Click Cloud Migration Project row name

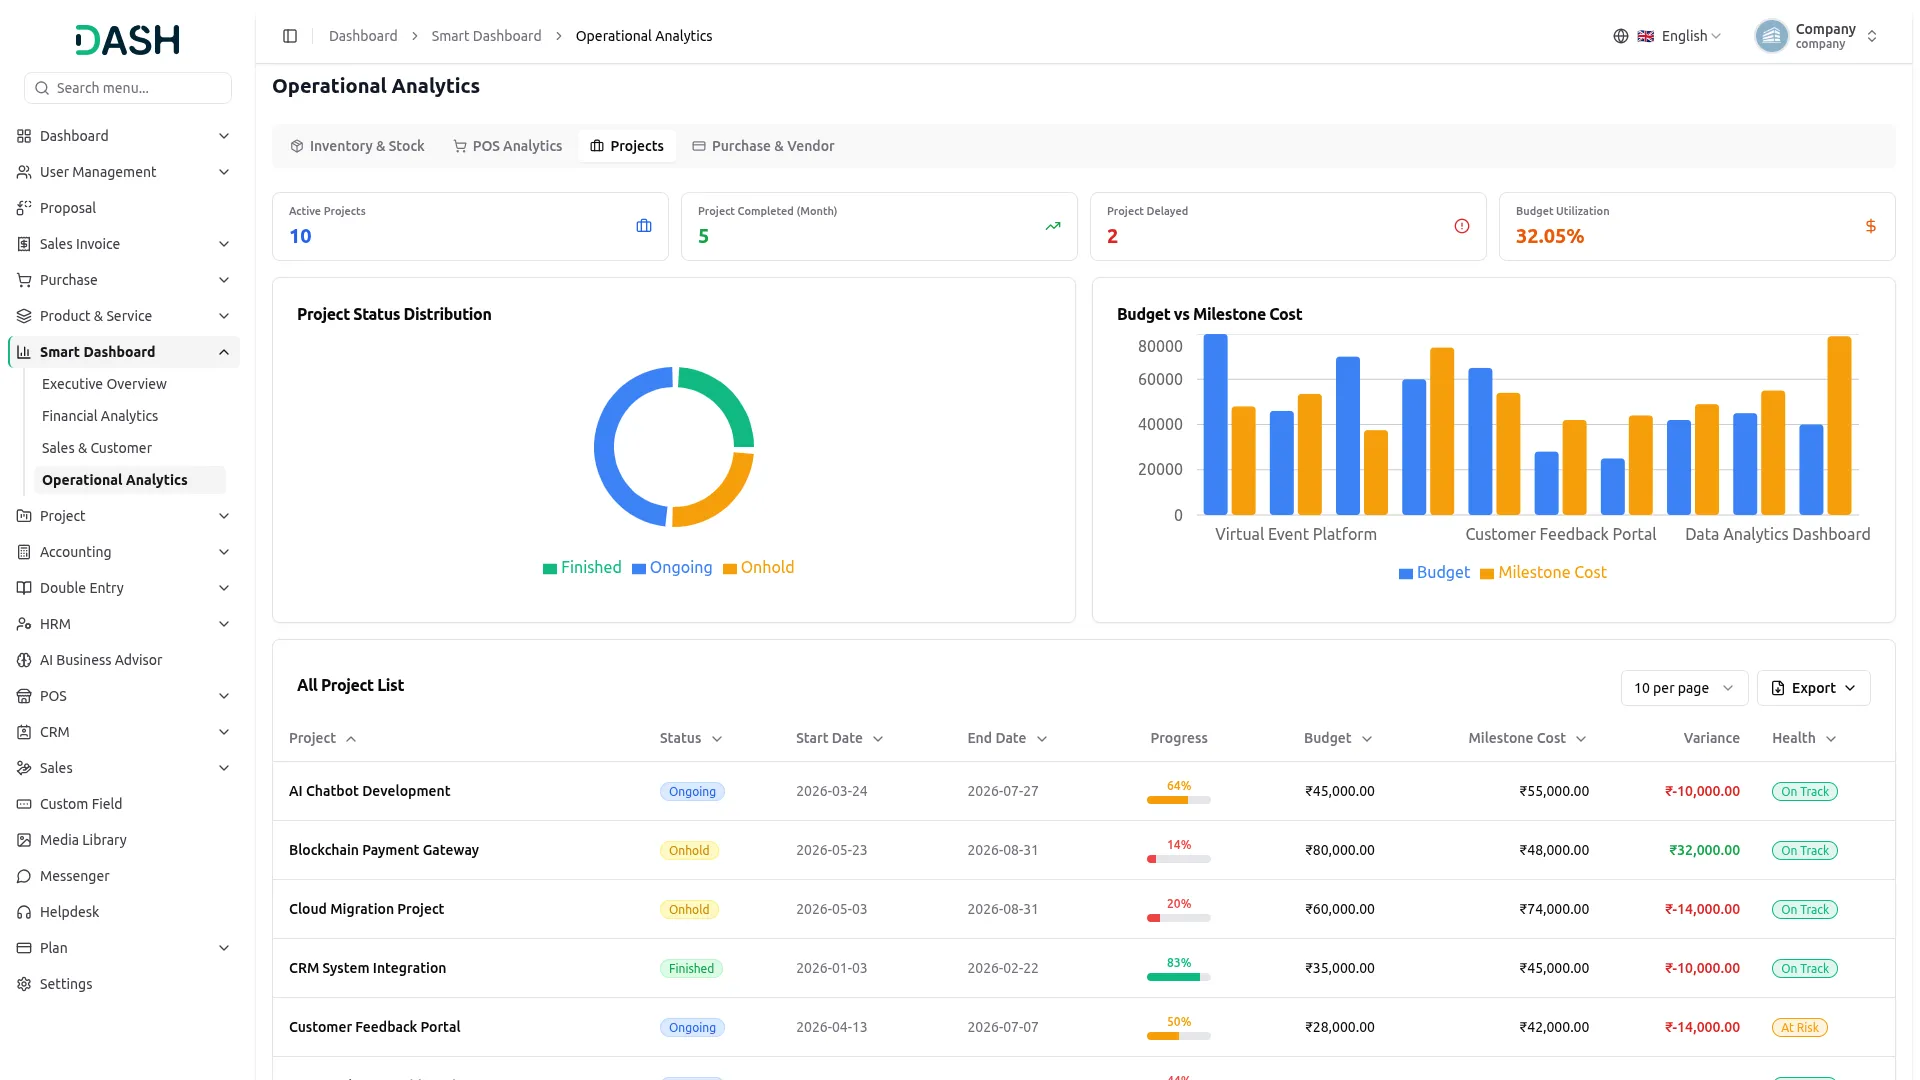click(366, 909)
